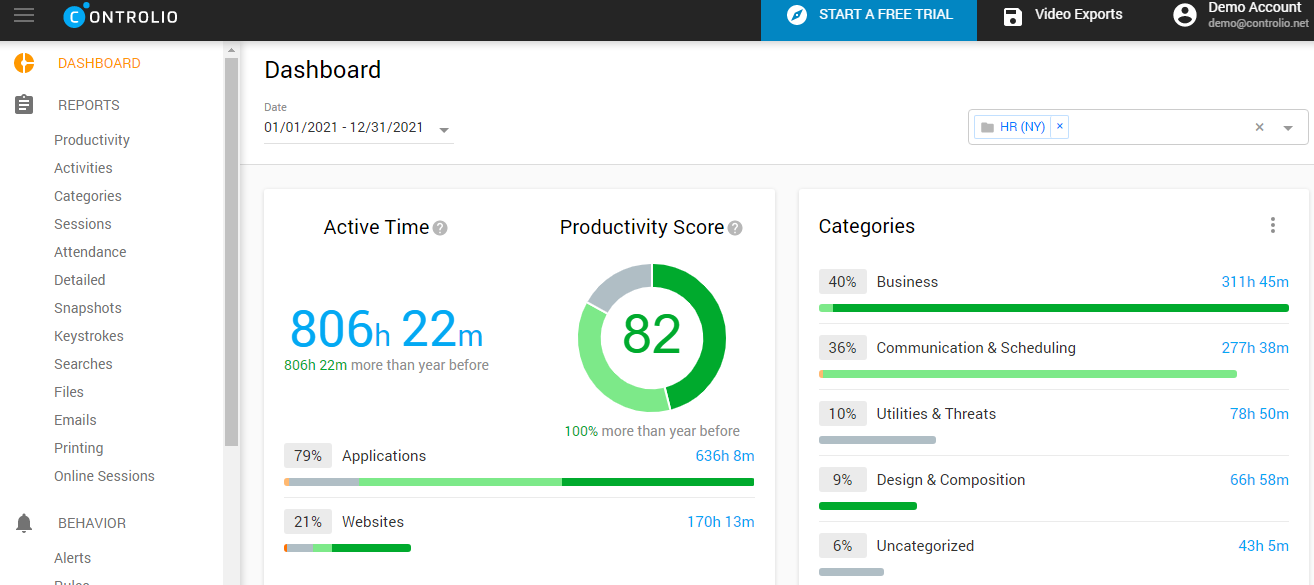
Task: Open the Emails report
Action: pyautogui.click(x=75, y=420)
